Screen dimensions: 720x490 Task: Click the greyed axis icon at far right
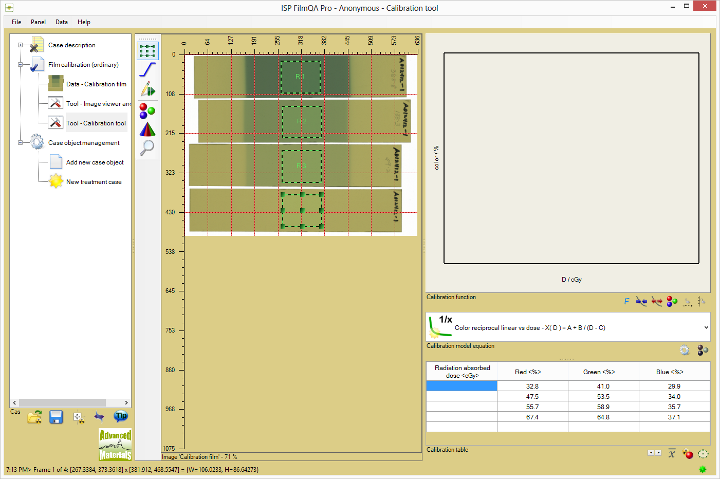click(x=701, y=301)
